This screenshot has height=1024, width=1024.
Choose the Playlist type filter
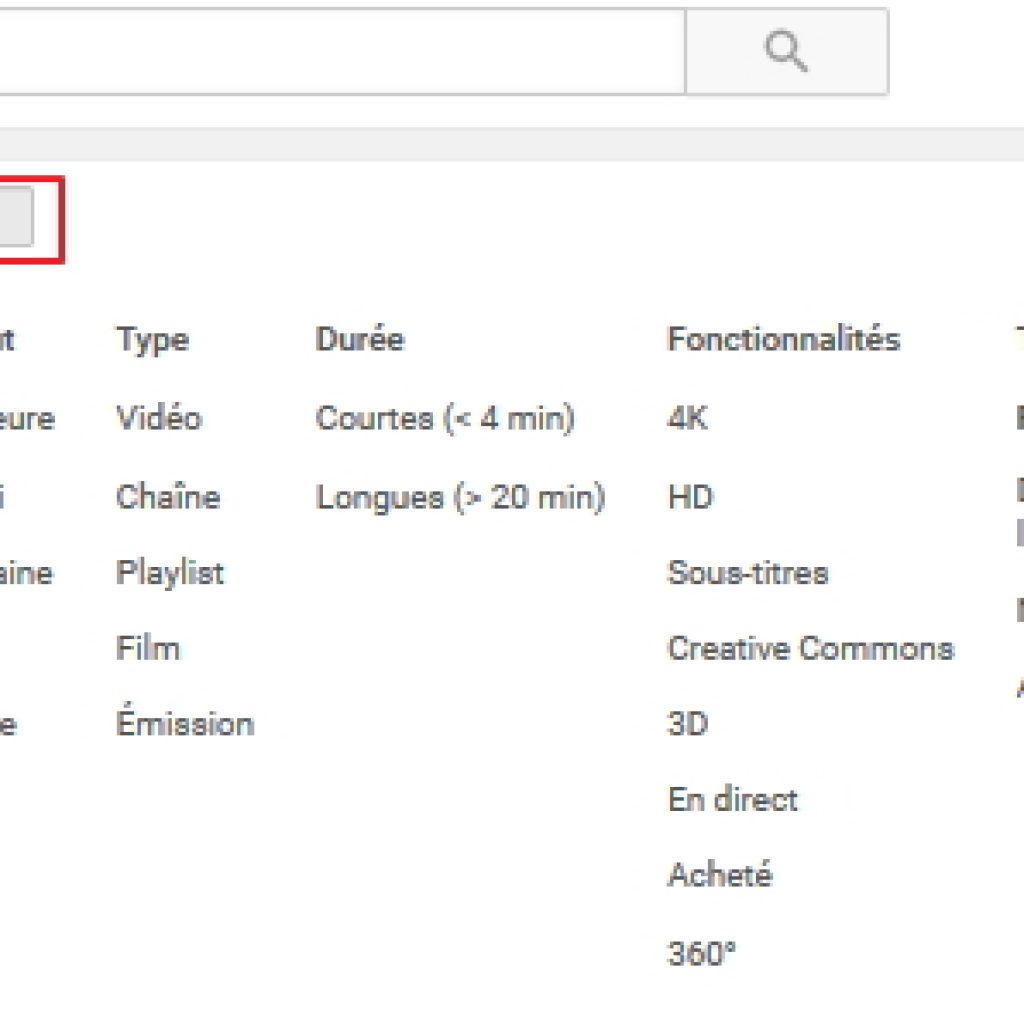click(170, 573)
